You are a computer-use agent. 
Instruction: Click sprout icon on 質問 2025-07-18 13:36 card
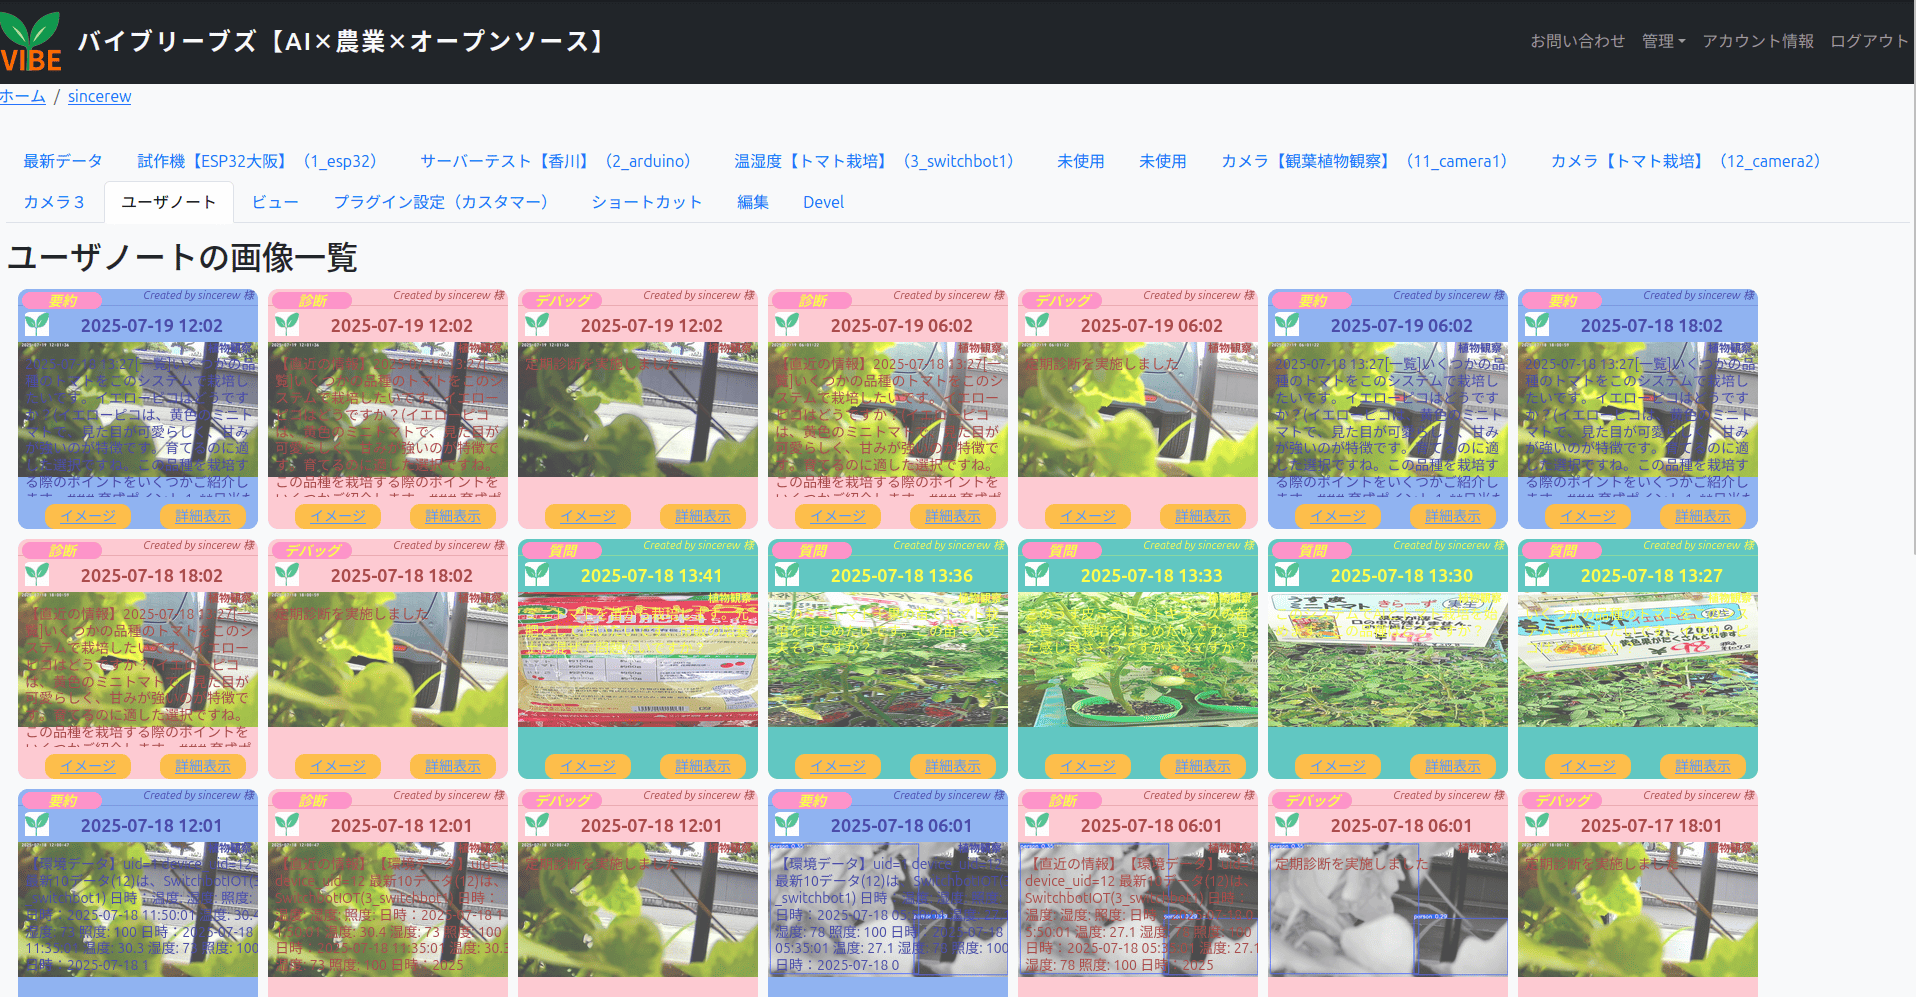(x=787, y=574)
